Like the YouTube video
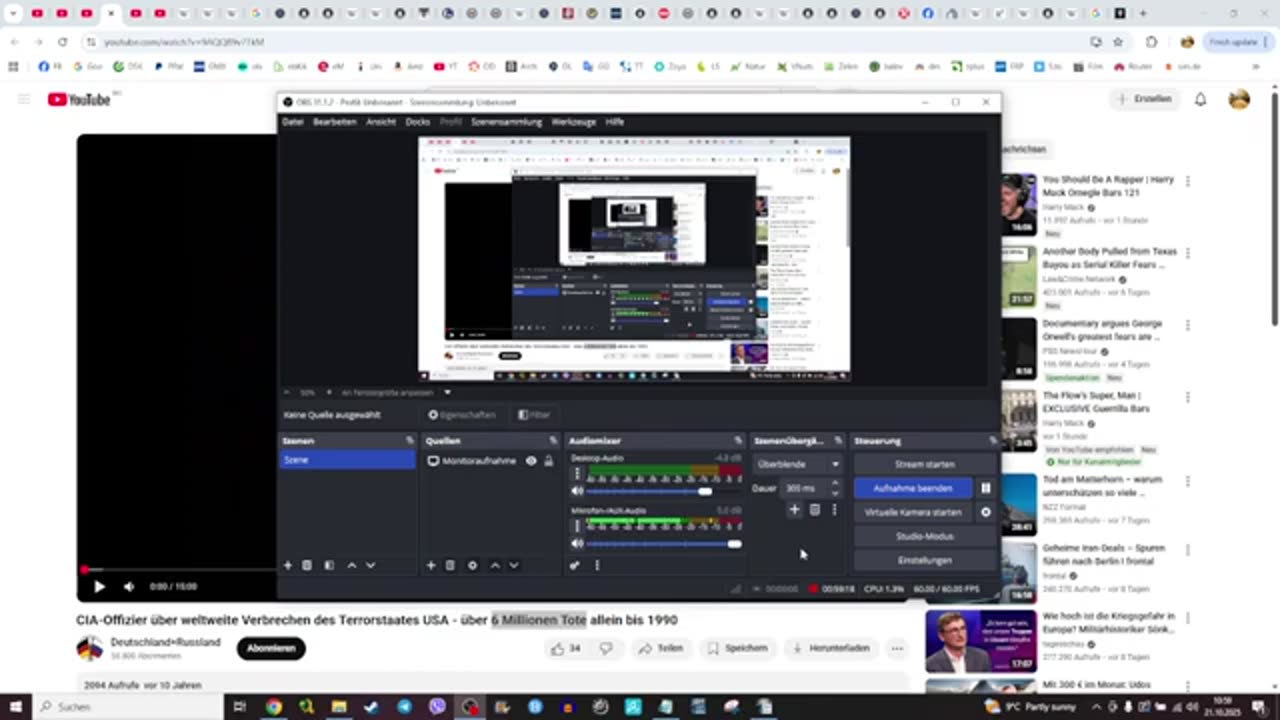The image size is (1280, 720). pyautogui.click(x=565, y=648)
